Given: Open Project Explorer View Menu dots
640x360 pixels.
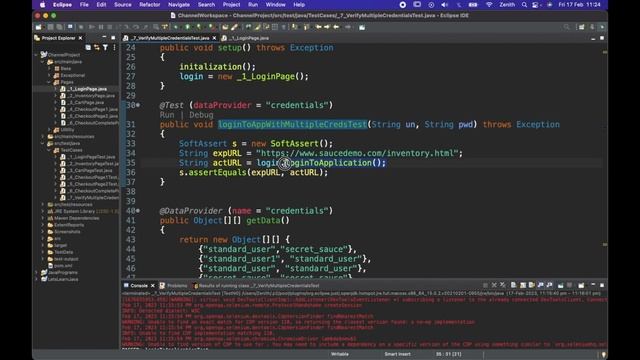Looking at the screenshot, I should (x=114, y=47).
